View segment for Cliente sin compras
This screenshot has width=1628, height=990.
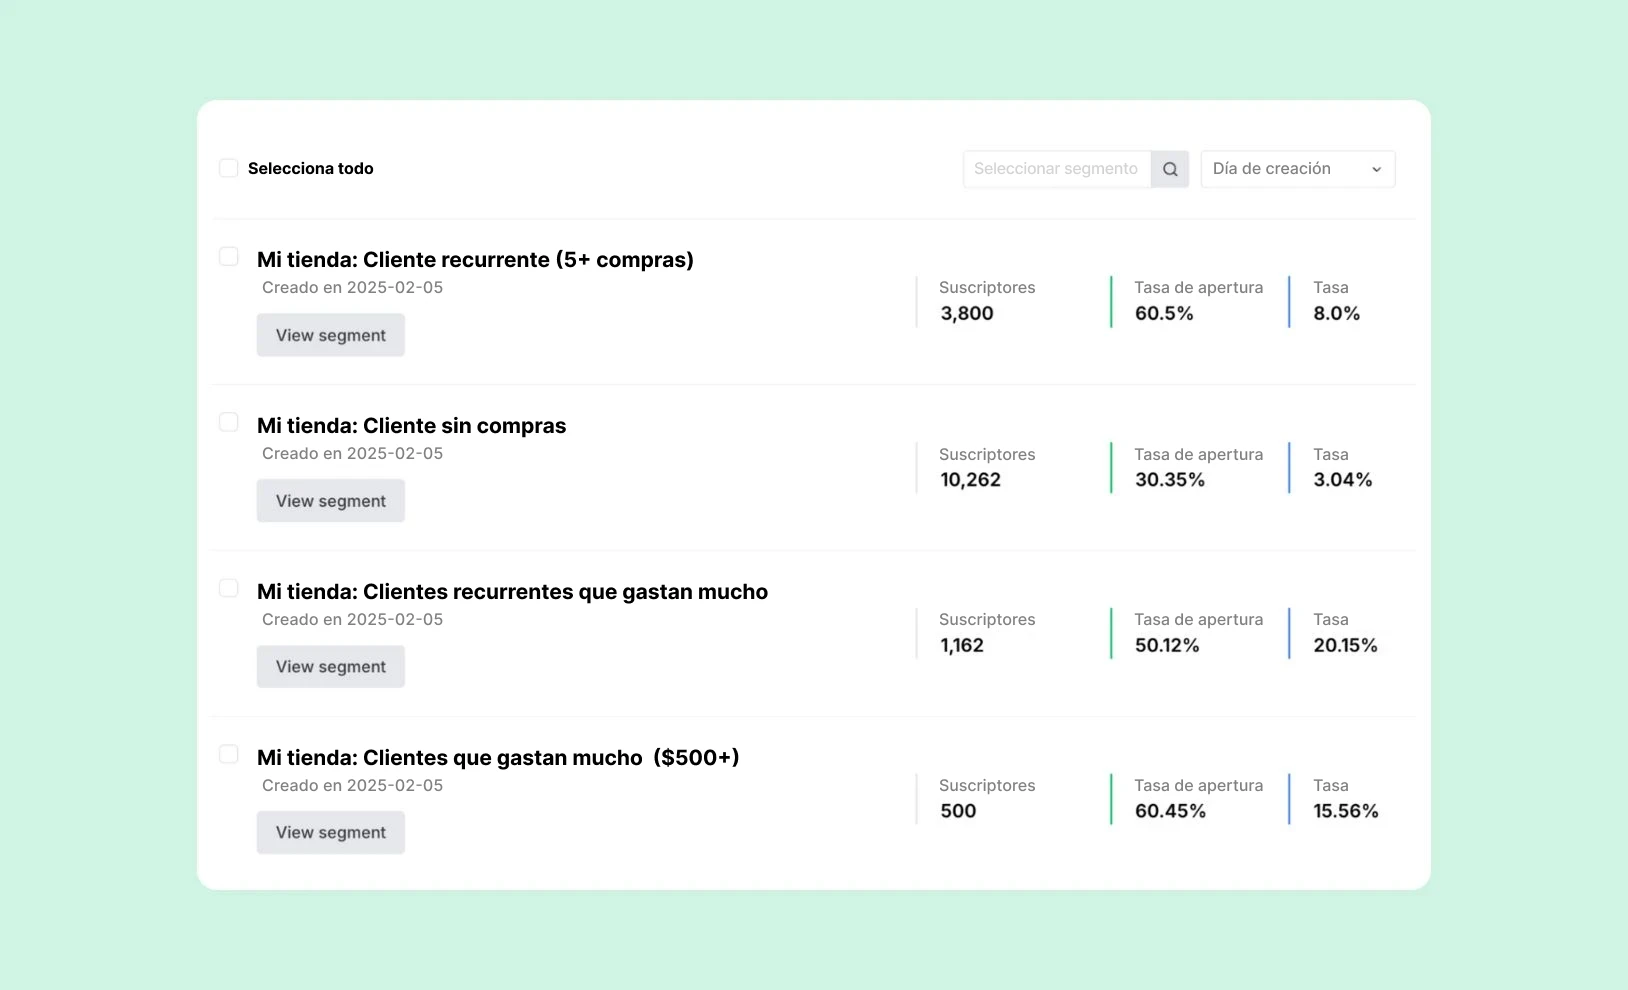pos(330,501)
